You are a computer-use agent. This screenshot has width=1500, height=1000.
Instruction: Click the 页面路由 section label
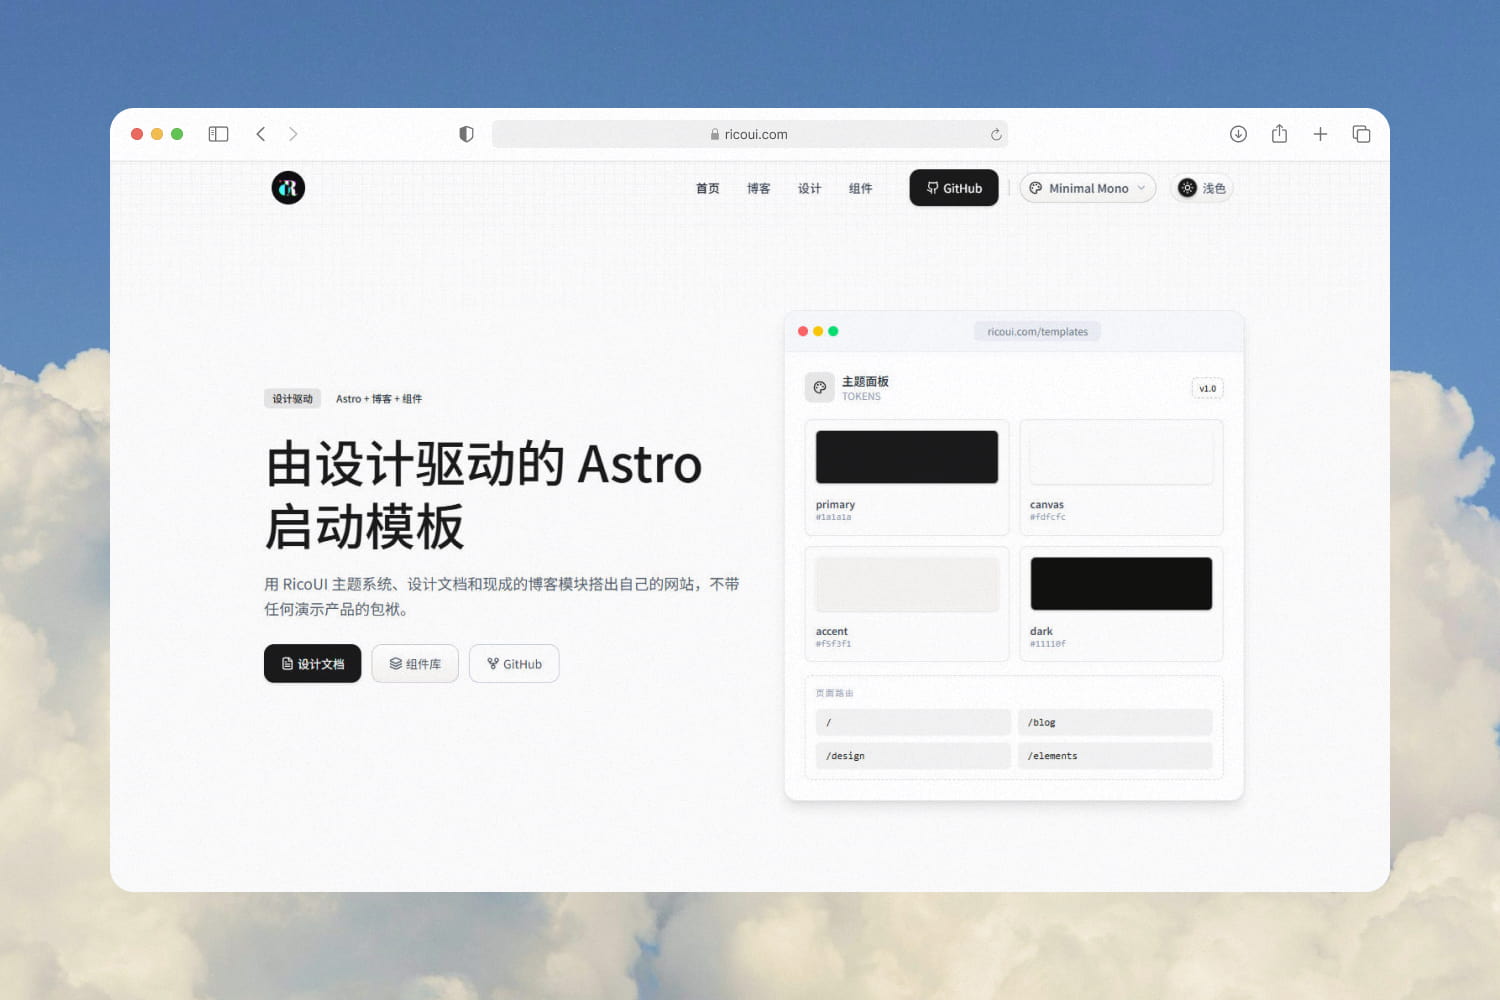click(834, 693)
